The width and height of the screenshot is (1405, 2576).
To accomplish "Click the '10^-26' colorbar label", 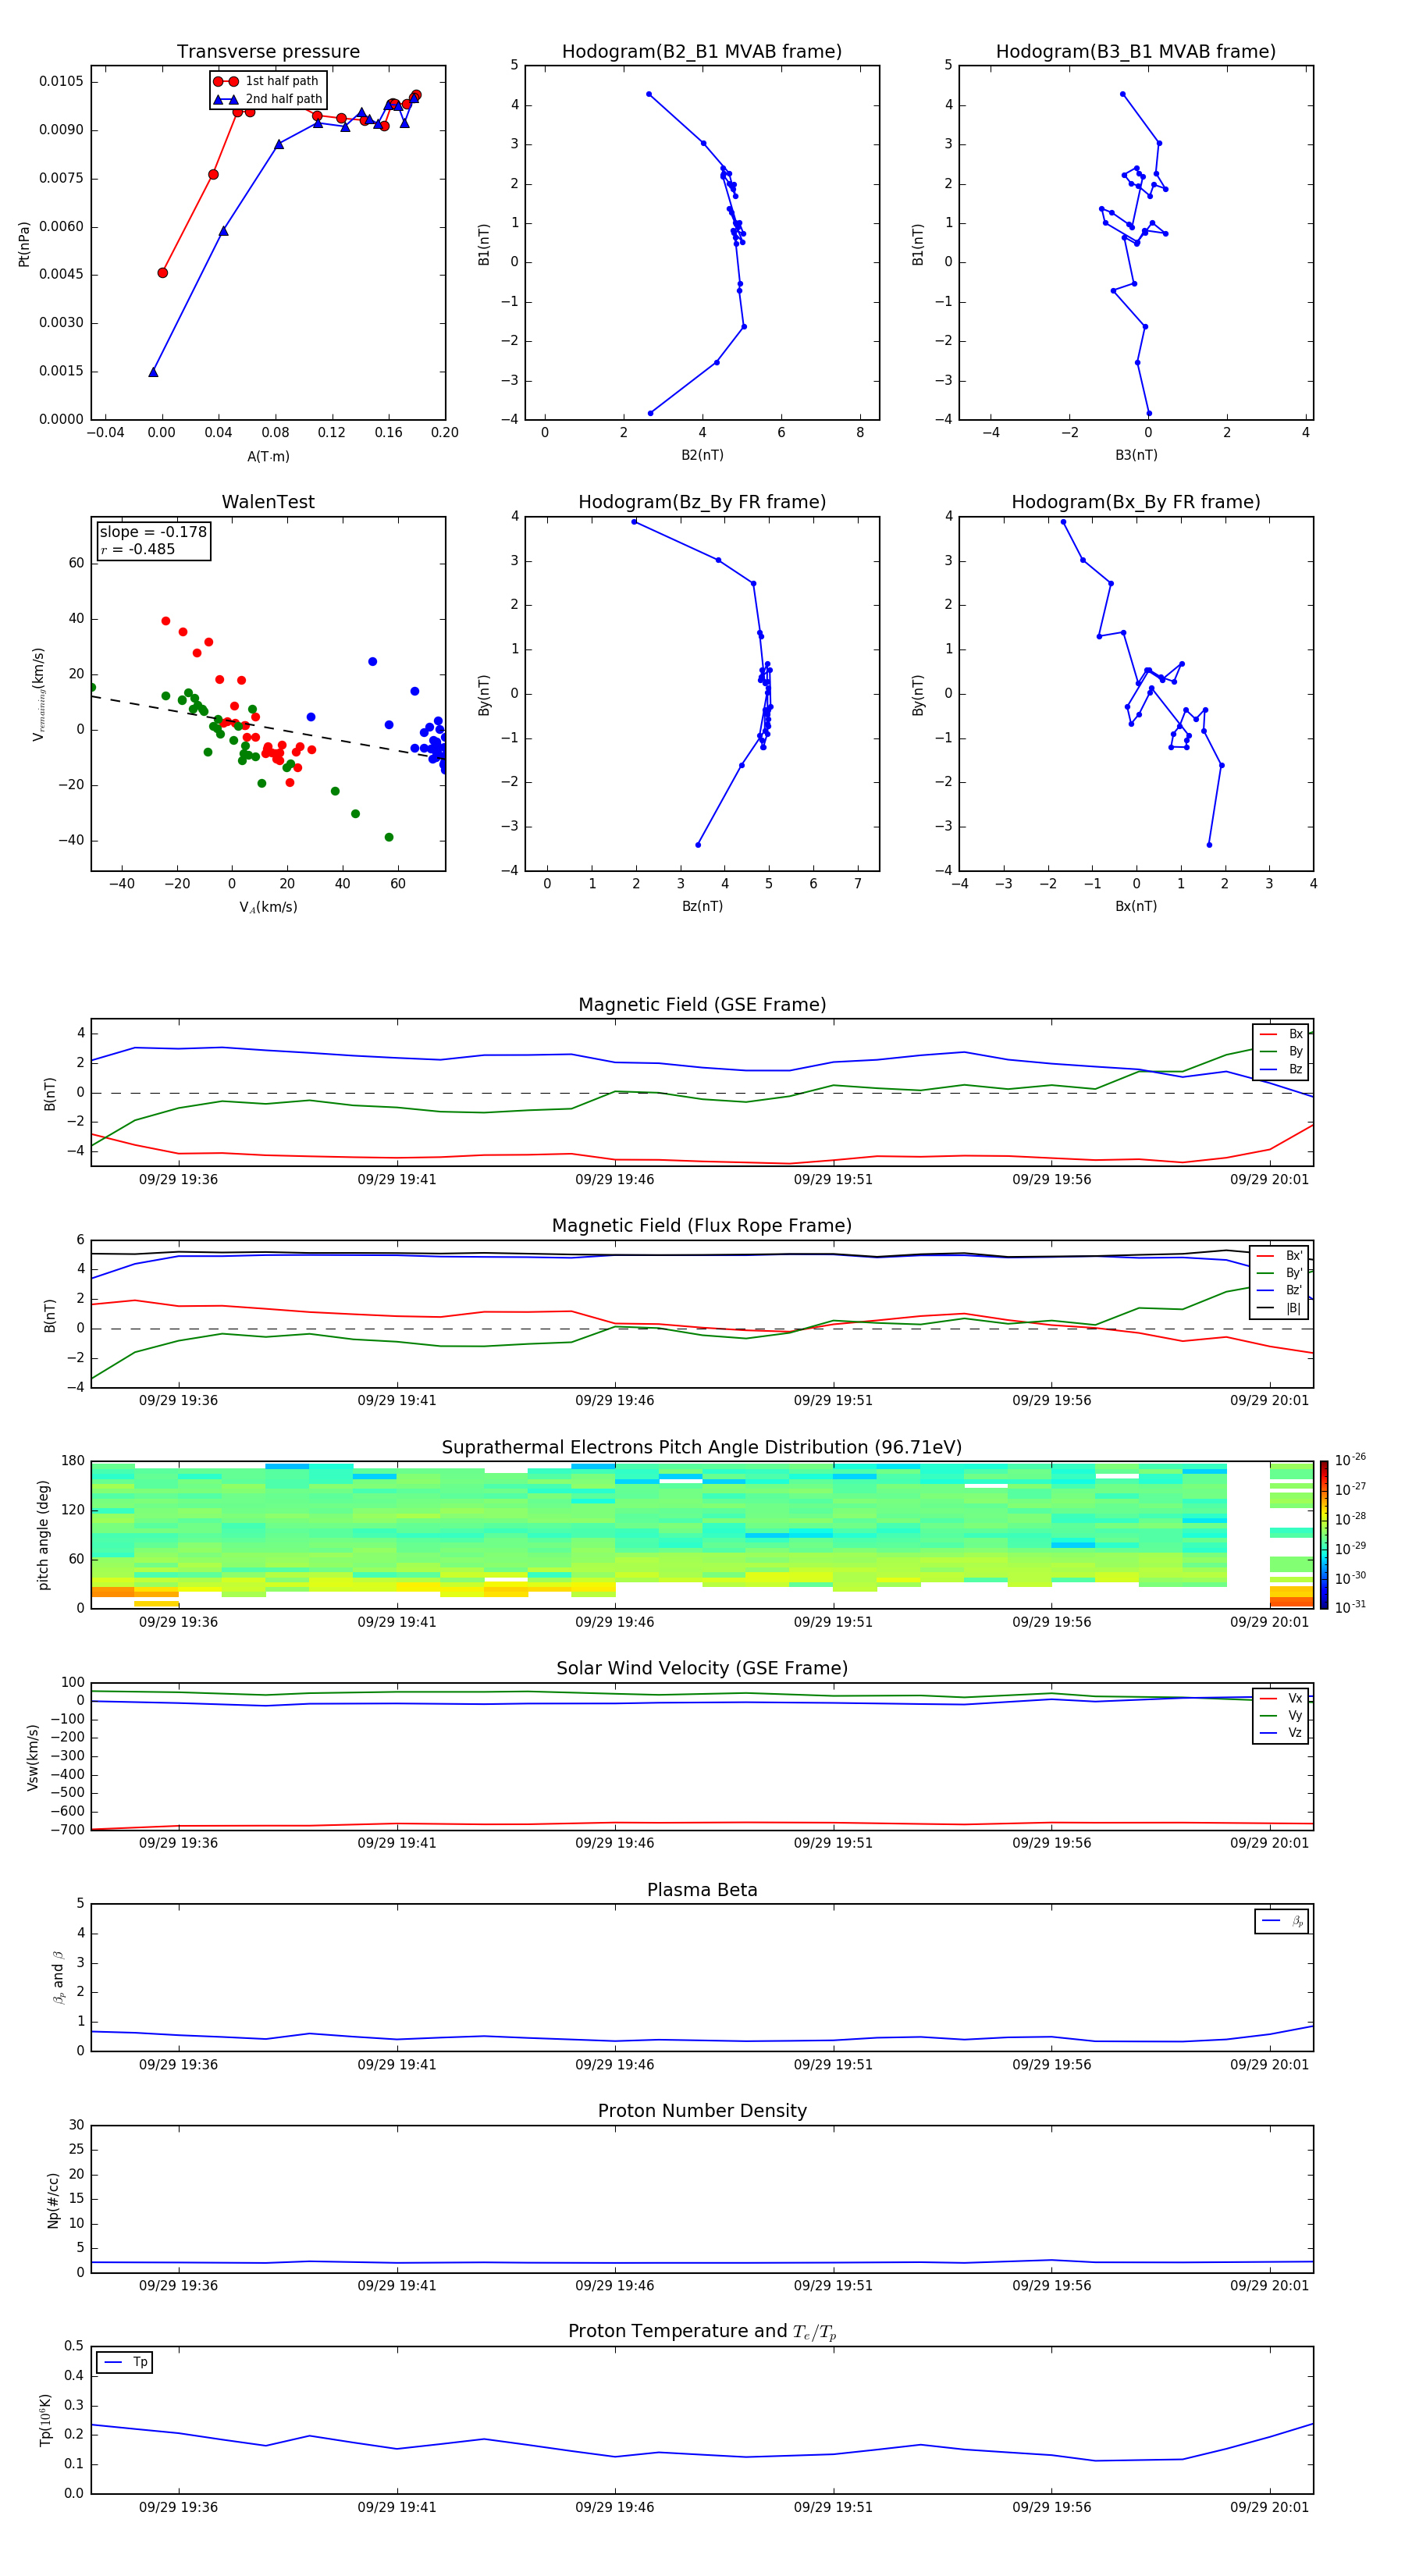I will tap(1350, 1460).
